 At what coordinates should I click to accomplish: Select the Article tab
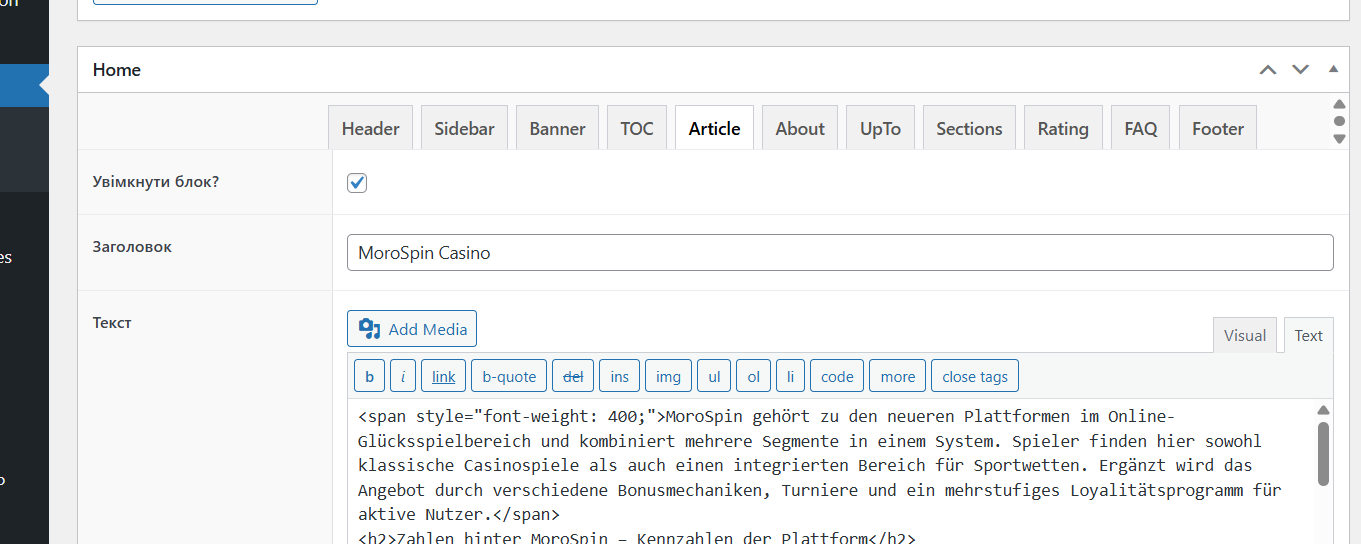(x=714, y=128)
